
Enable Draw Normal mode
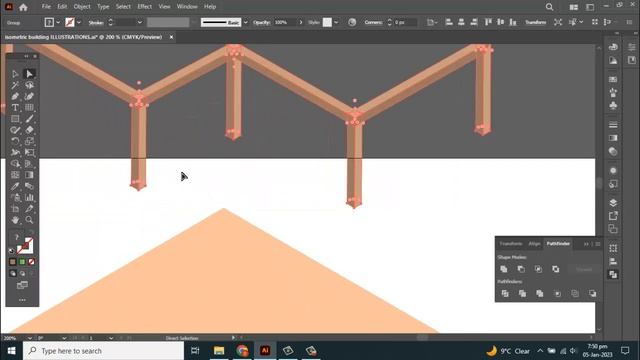click(x=13, y=273)
